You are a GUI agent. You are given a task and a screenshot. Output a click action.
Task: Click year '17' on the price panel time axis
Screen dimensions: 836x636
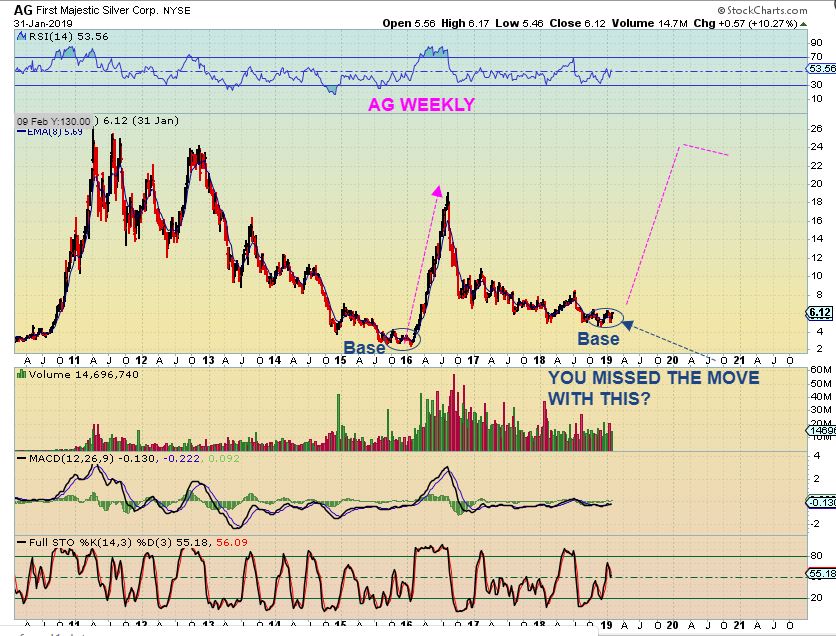(x=473, y=360)
